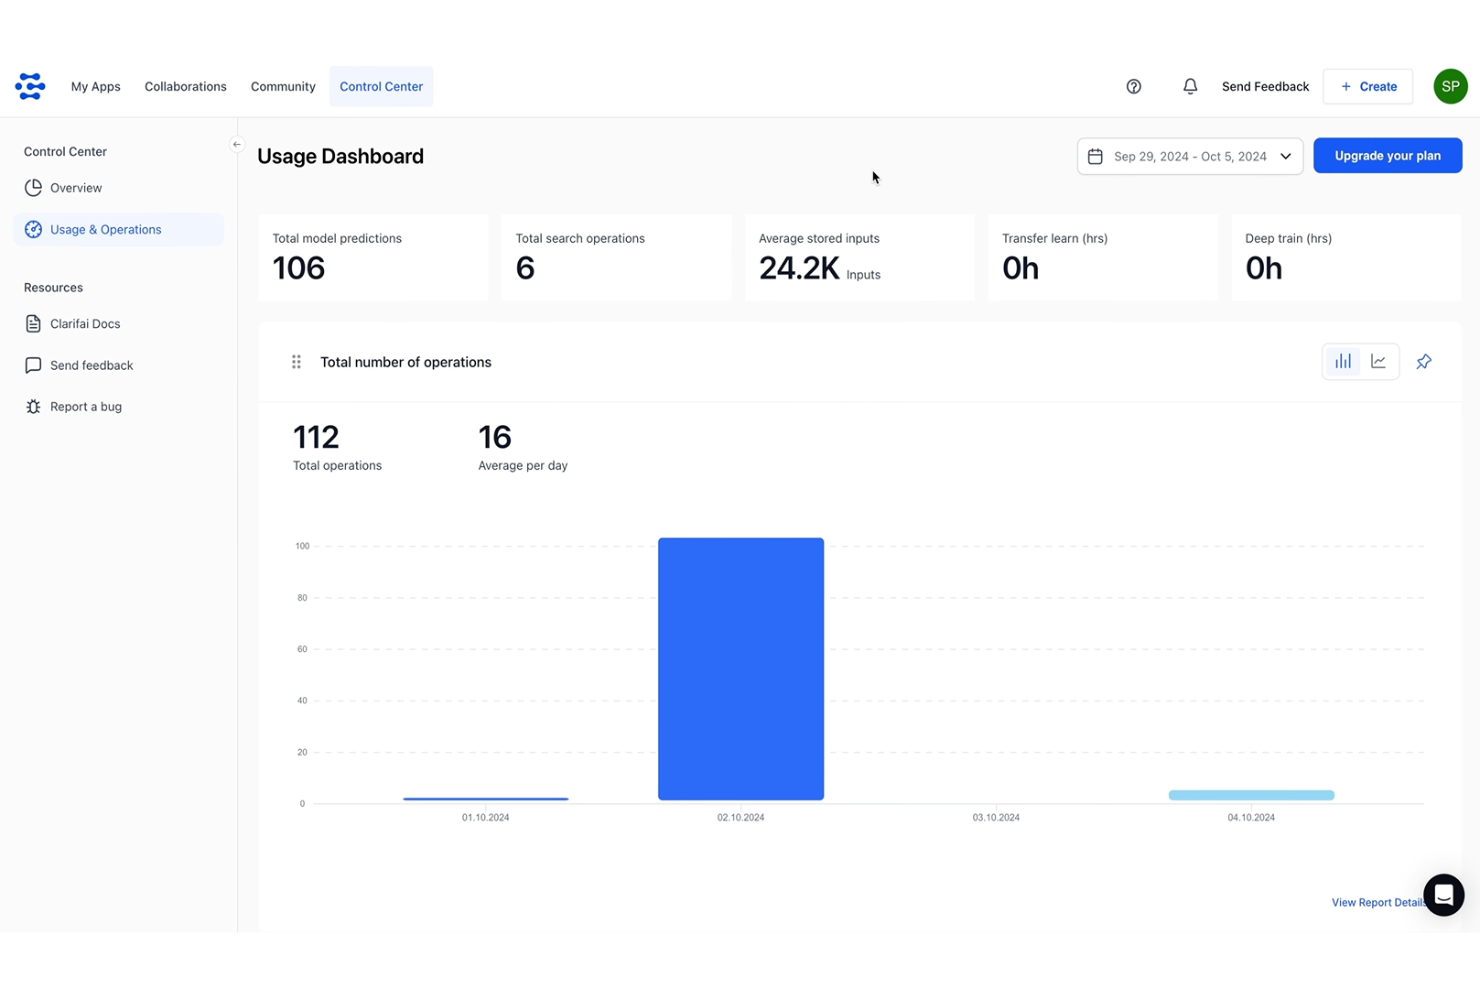Pin the Total number of operations widget

coord(1423,361)
